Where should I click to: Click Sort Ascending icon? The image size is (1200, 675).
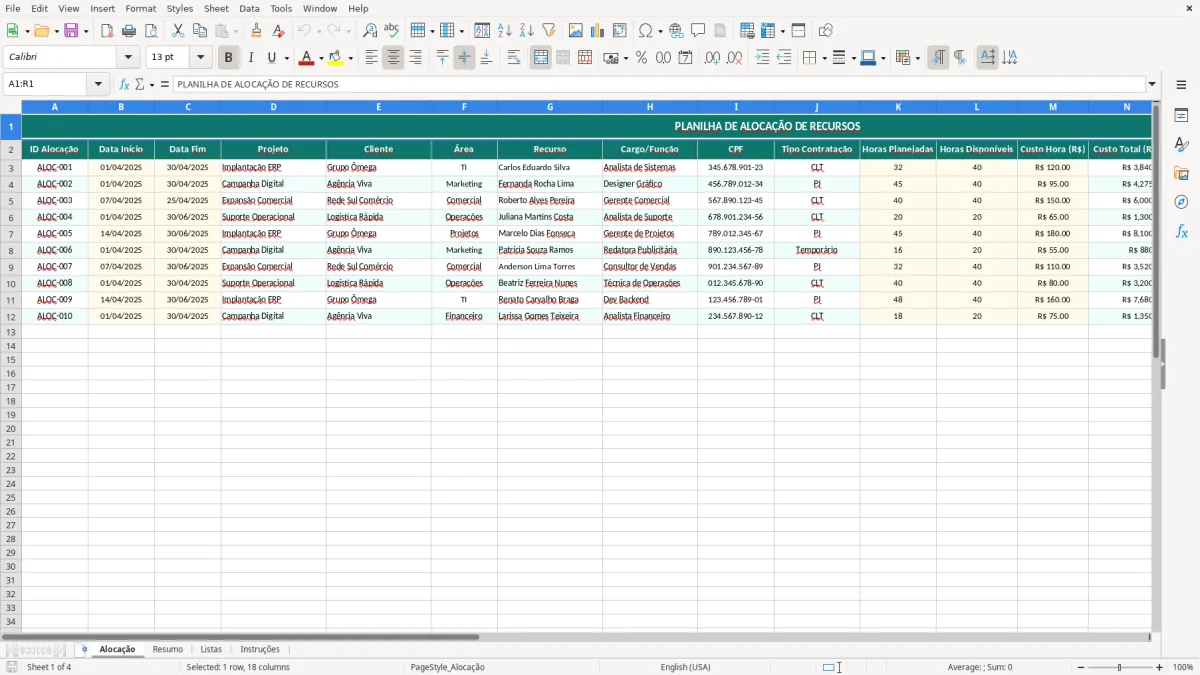(x=504, y=31)
